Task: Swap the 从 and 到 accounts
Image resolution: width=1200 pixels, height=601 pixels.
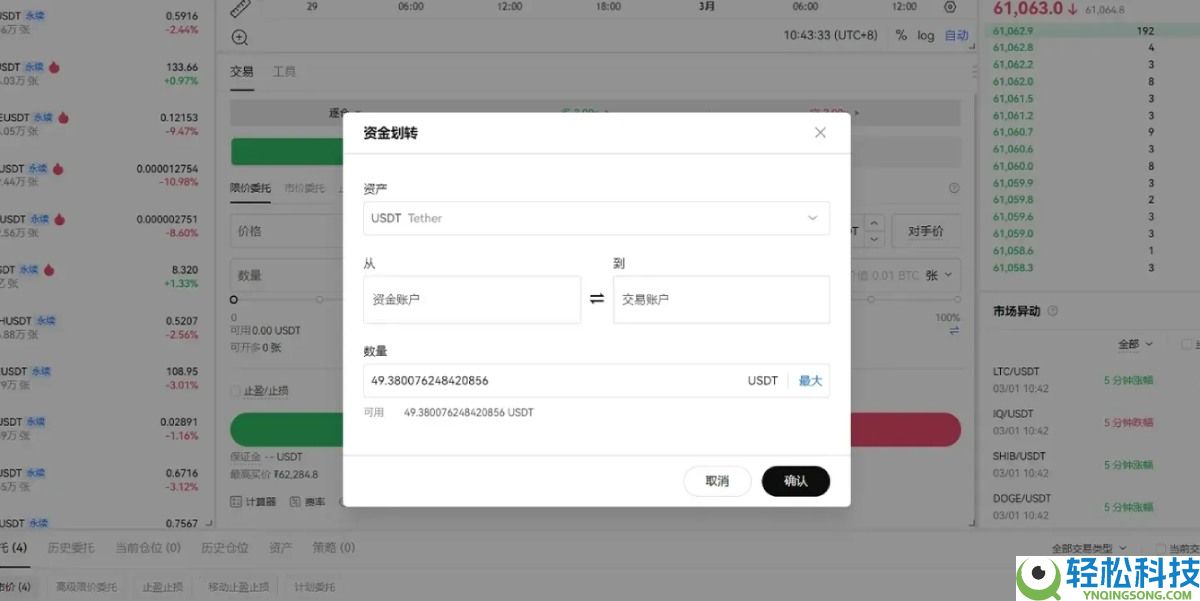Action: [x=597, y=299]
